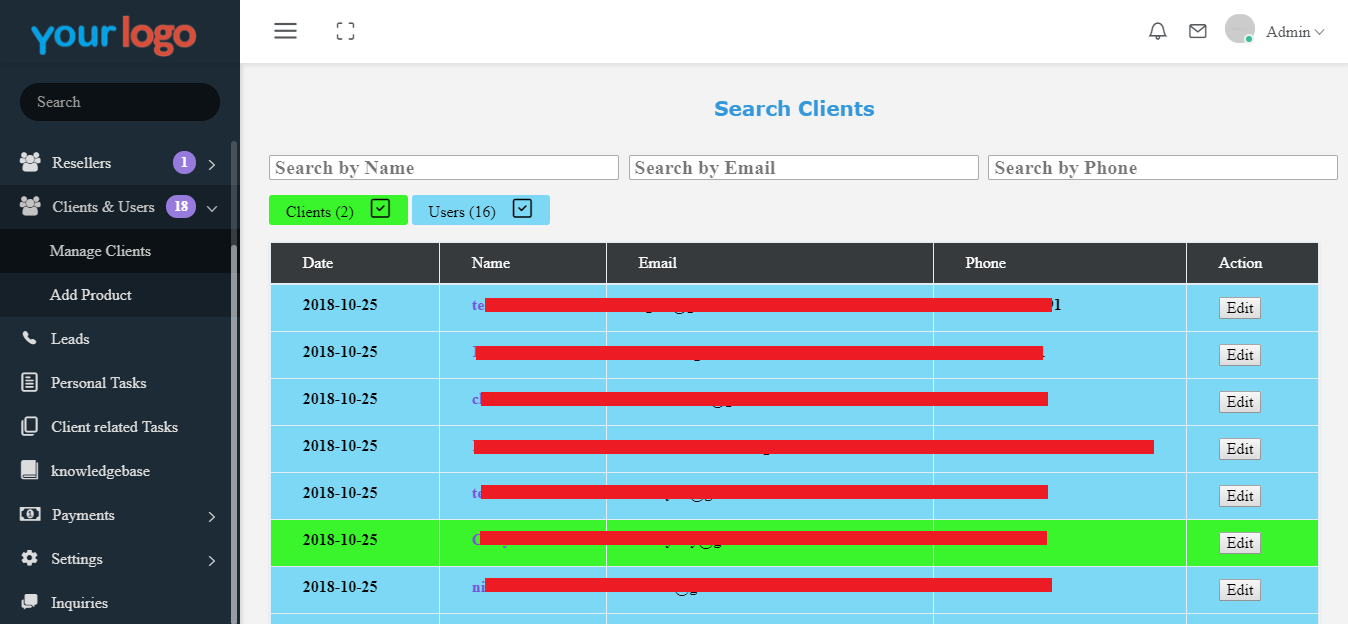Expand the Payments submenu arrow

click(x=212, y=516)
